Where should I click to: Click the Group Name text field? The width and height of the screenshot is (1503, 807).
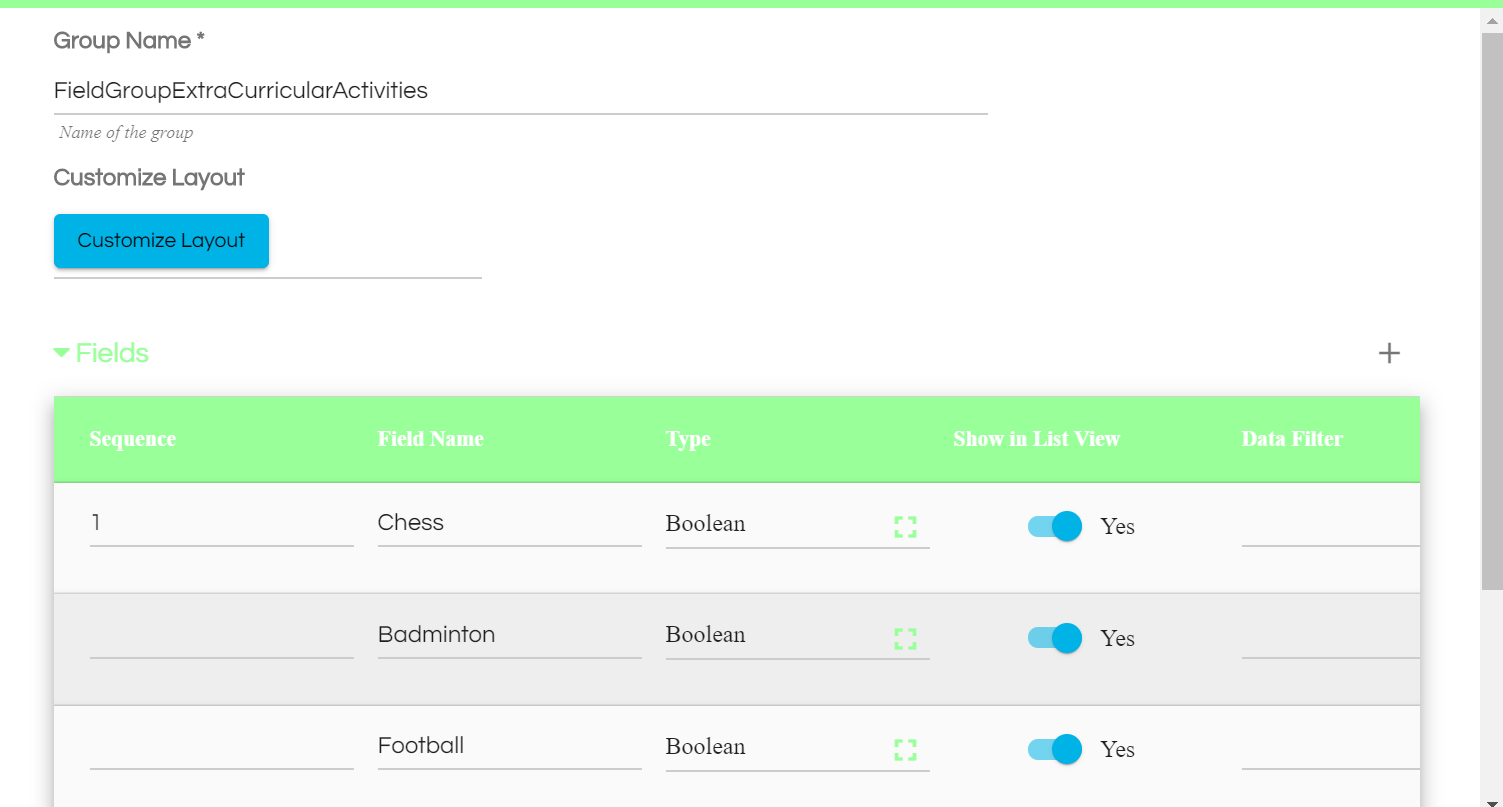[520, 91]
